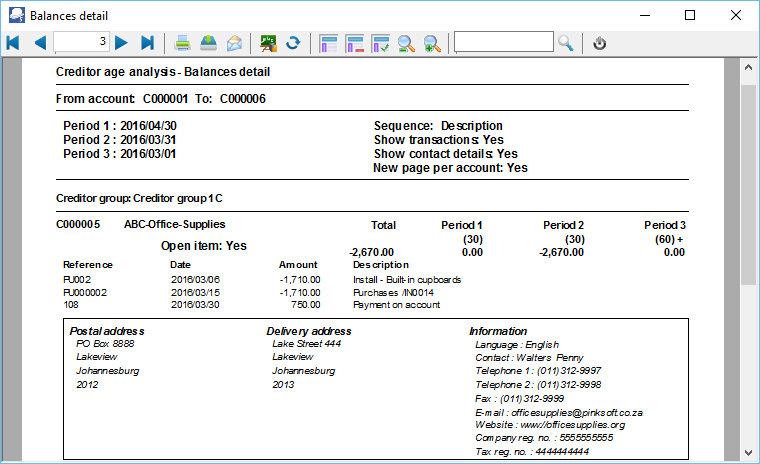Go to the first page of report
Viewport: 760px width, 464px height.
(x=13, y=43)
